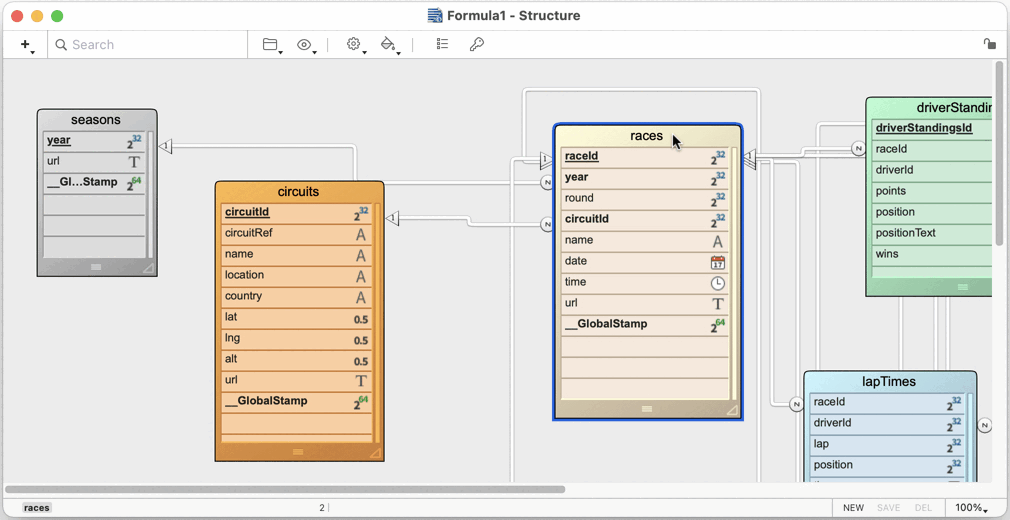Click alpha type icon of country field
Image resolution: width=1010 pixels, height=520 pixels.
coord(361,298)
